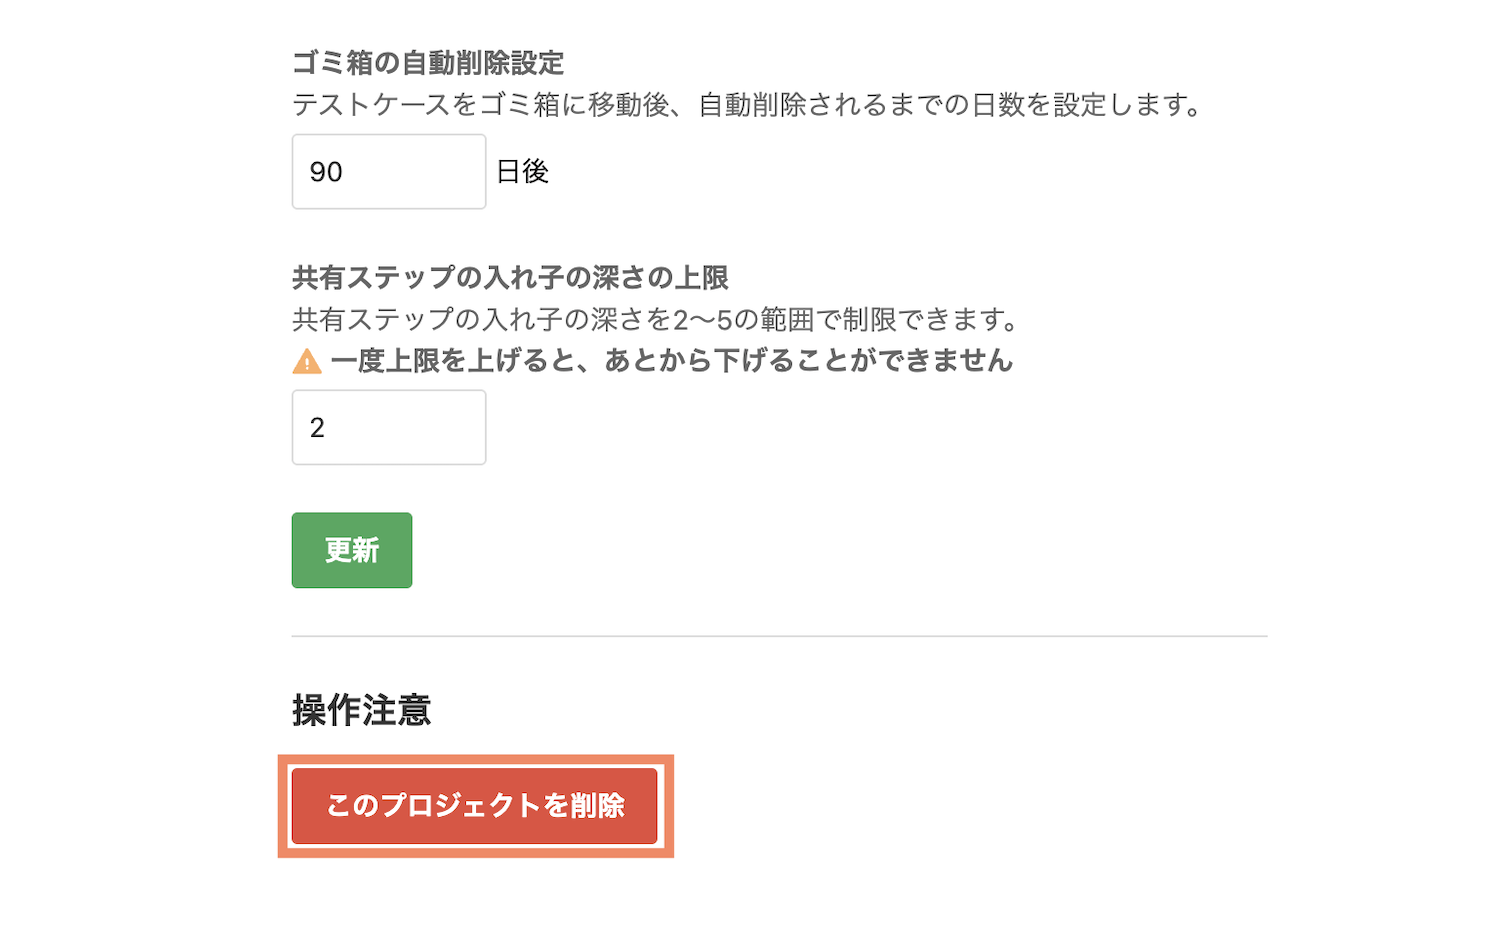The width and height of the screenshot is (1494, 934).
Task: Click the text あとから下げることができません
Action: tap(809, 361)
